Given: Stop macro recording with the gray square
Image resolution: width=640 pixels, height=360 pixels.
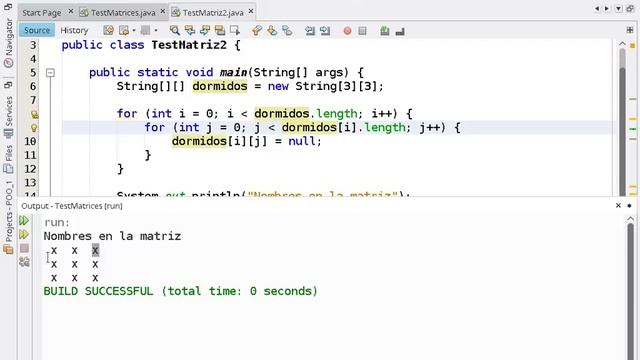Looking at the screenshot, I should pyautogui.click(x=362, y=31).
